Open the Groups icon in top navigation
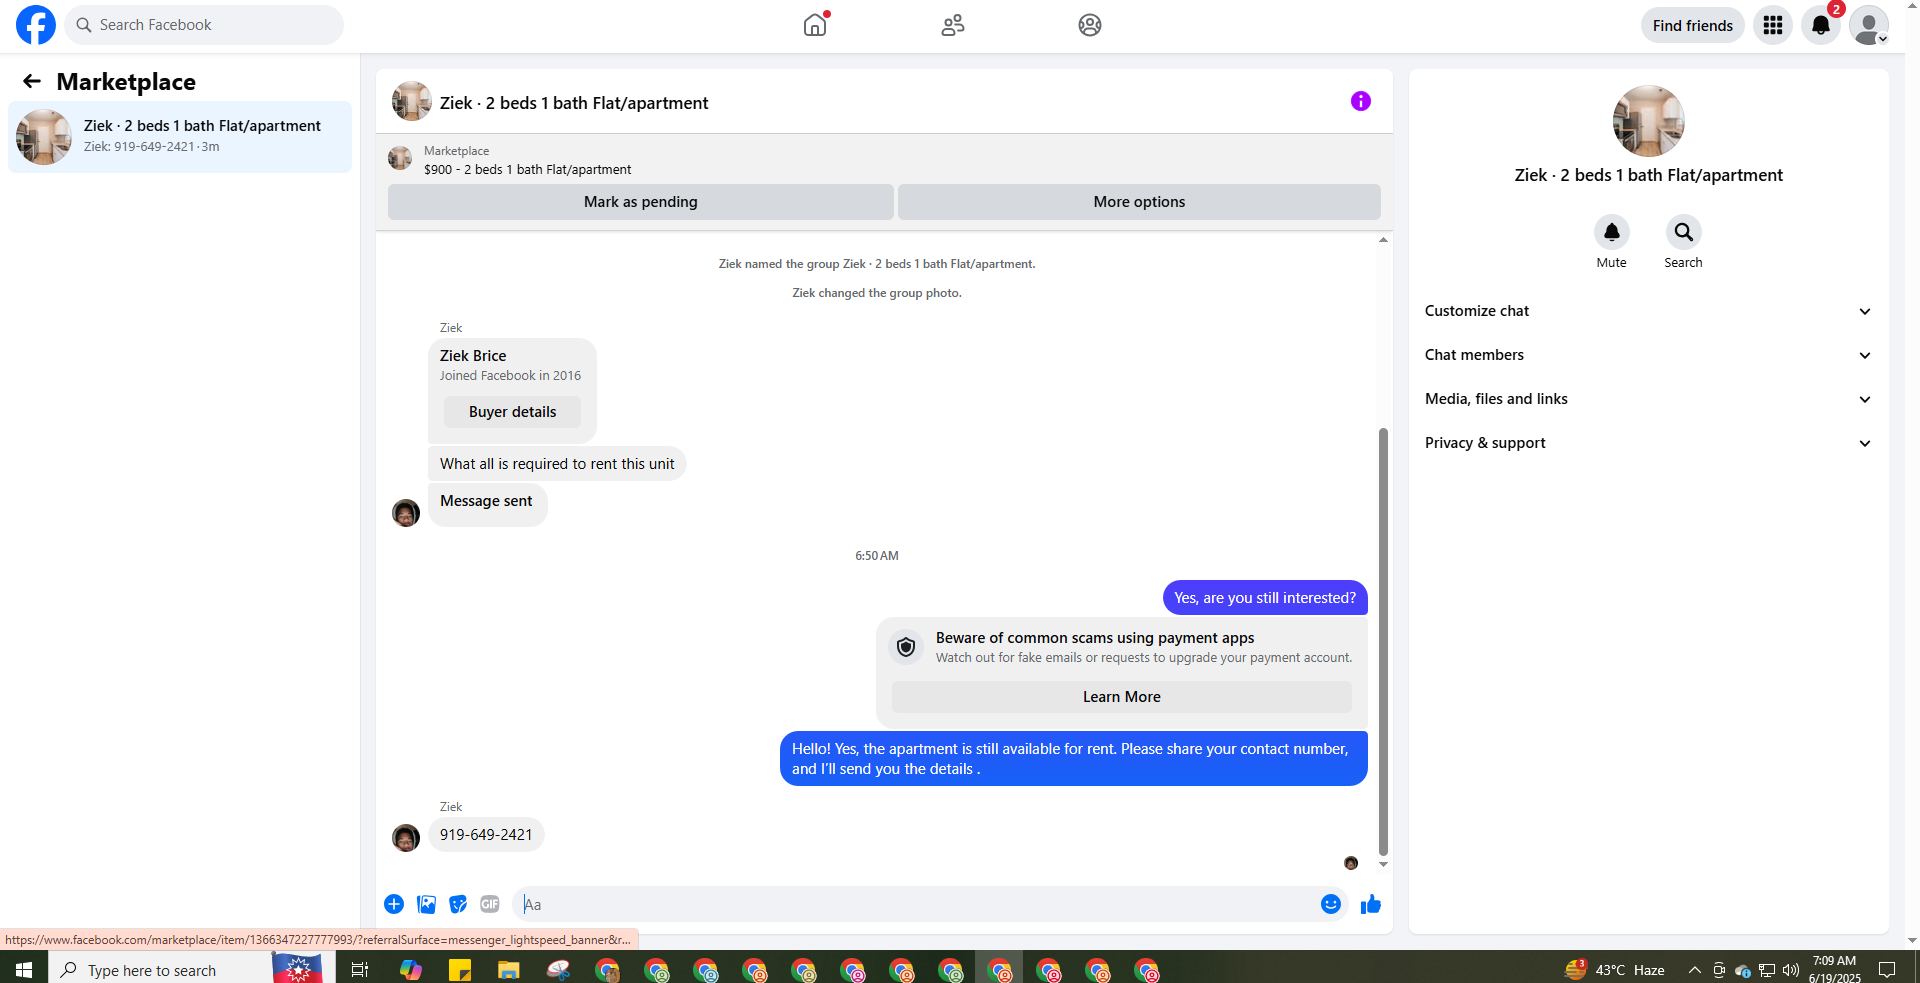Screen dimensions: 1920x983 (1090, 25)
